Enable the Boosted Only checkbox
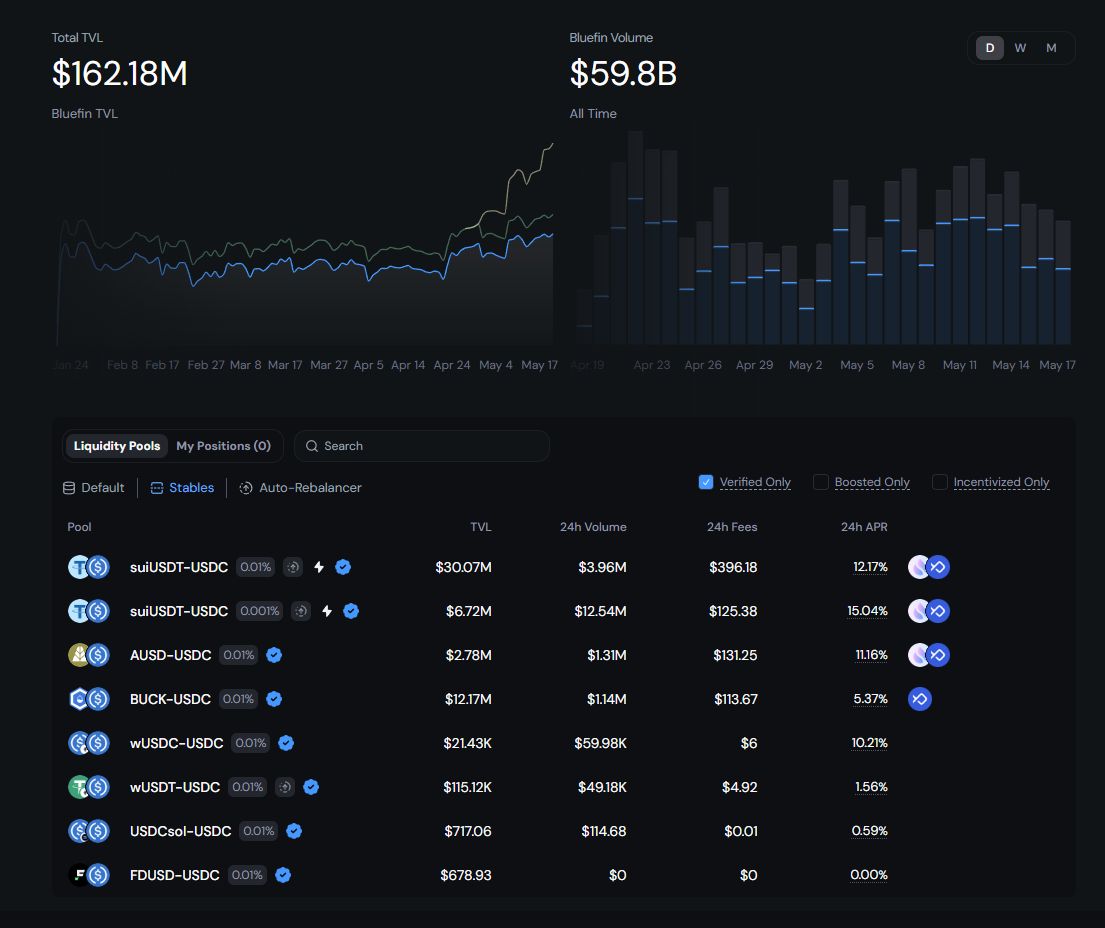This screenshot has height=928, width=1105. click(821, 482)
